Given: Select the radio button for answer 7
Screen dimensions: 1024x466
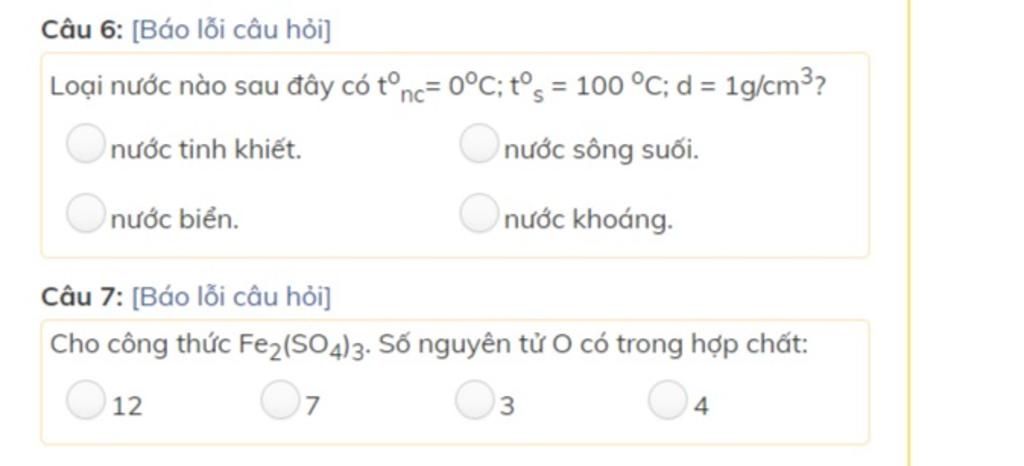Looking at the screenshot, I should 280,399.
